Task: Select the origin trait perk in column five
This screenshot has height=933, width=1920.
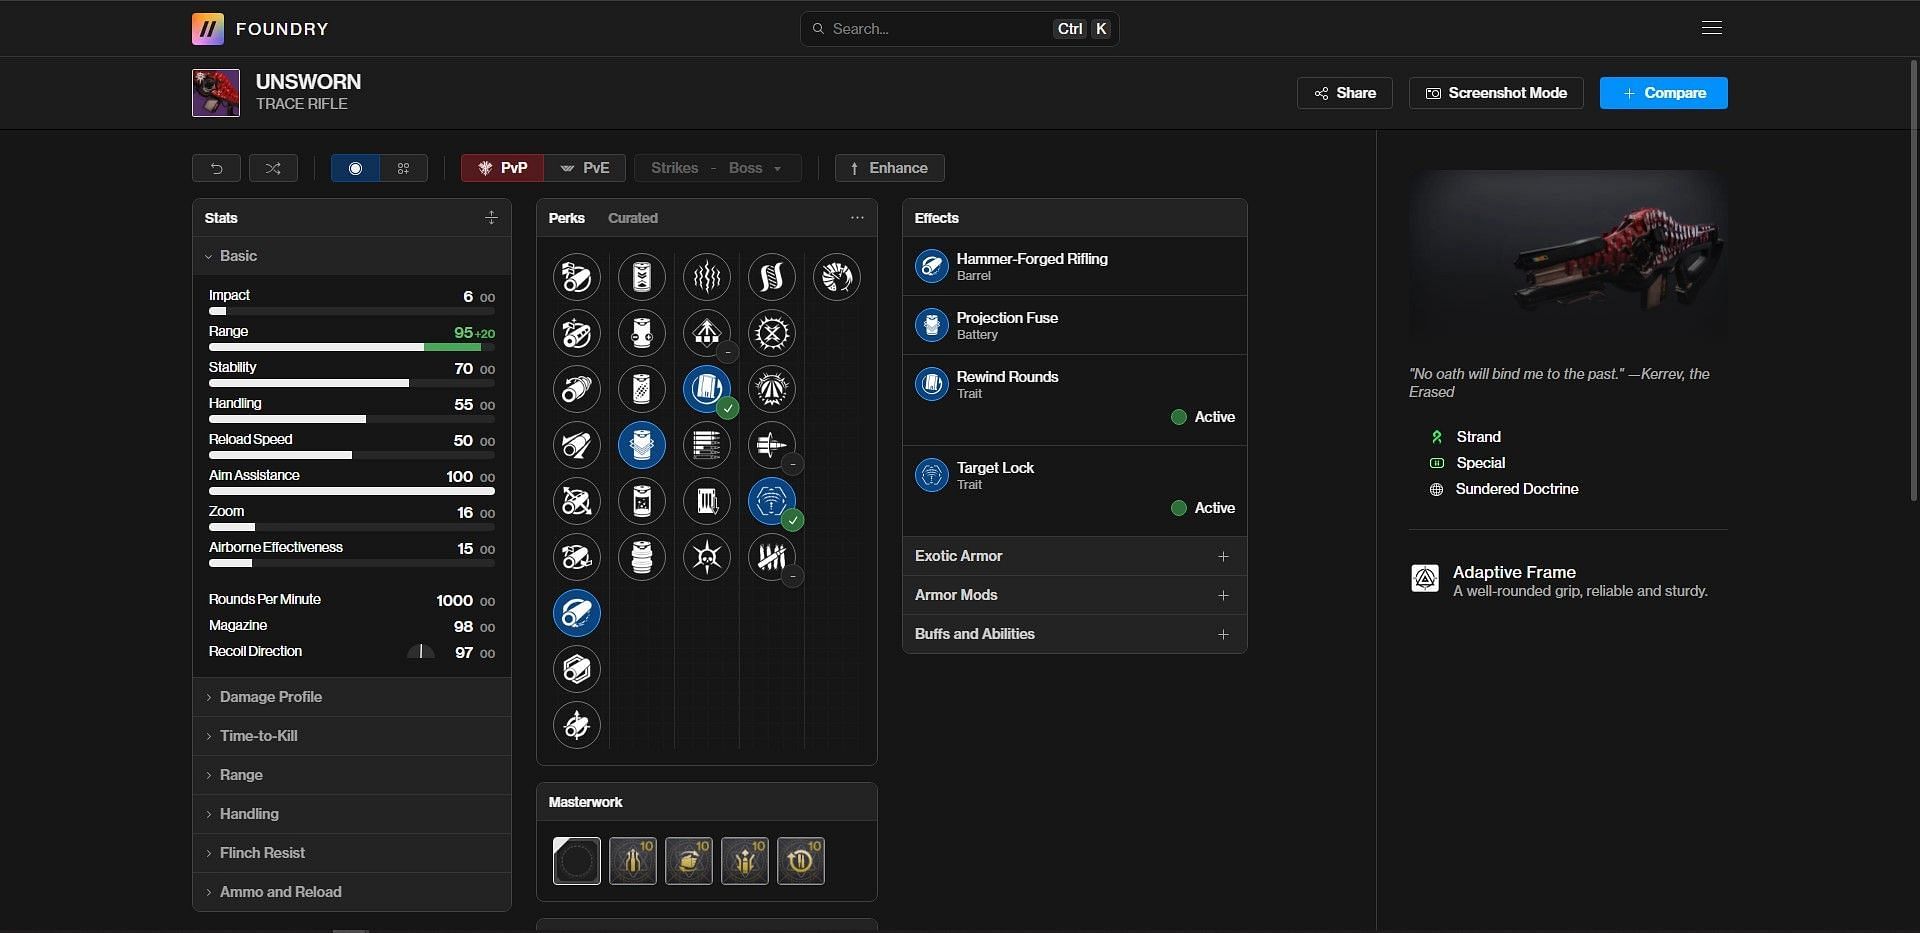Action: click(837, 277)
